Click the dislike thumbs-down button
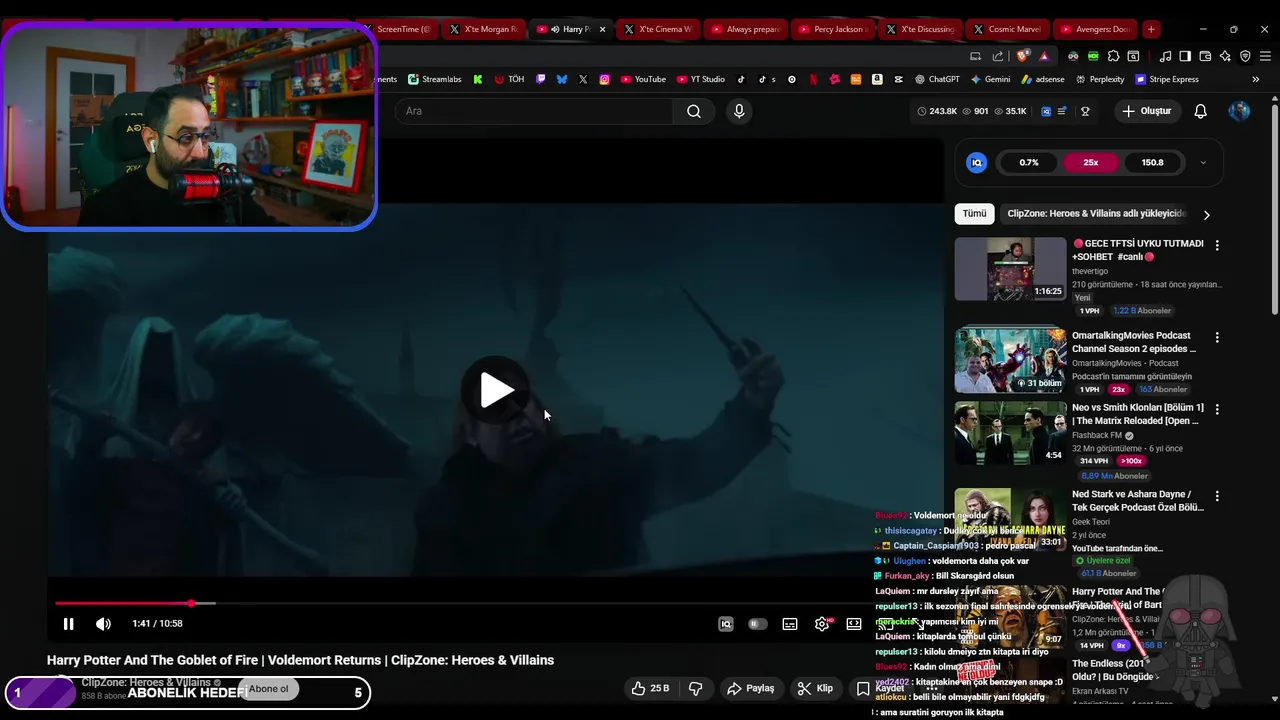Screen dimensions: 1280x720 [696, 688]
